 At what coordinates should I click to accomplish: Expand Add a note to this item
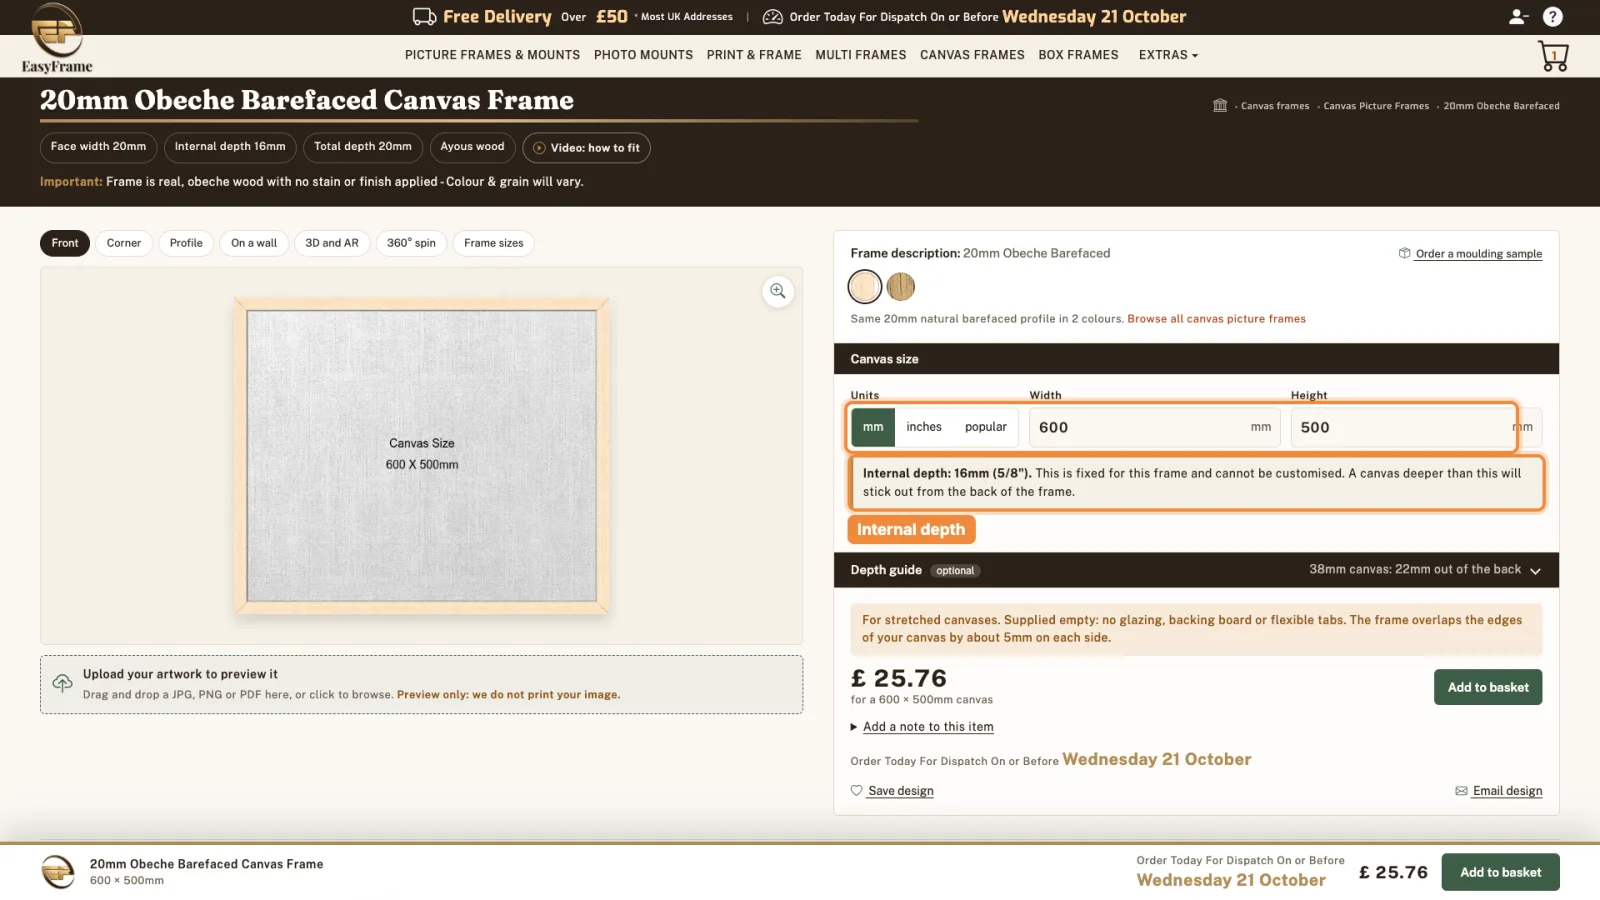tap(928, 727)
